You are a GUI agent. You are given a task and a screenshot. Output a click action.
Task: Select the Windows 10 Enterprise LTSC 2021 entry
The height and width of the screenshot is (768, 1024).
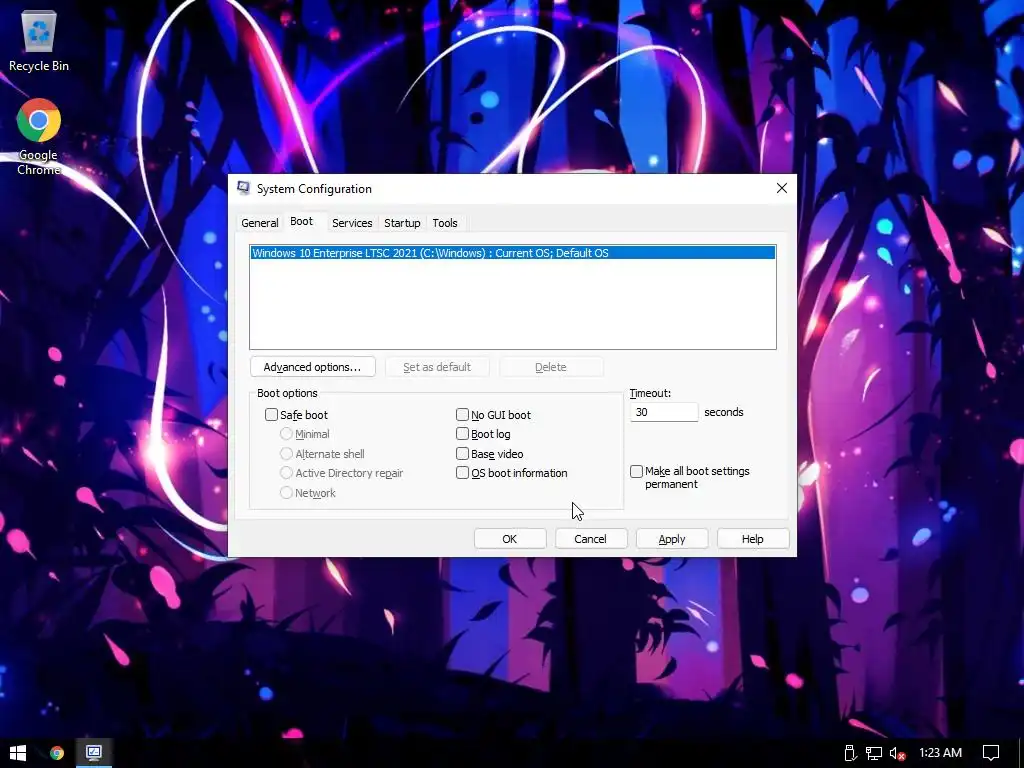(x=513, y=253)
